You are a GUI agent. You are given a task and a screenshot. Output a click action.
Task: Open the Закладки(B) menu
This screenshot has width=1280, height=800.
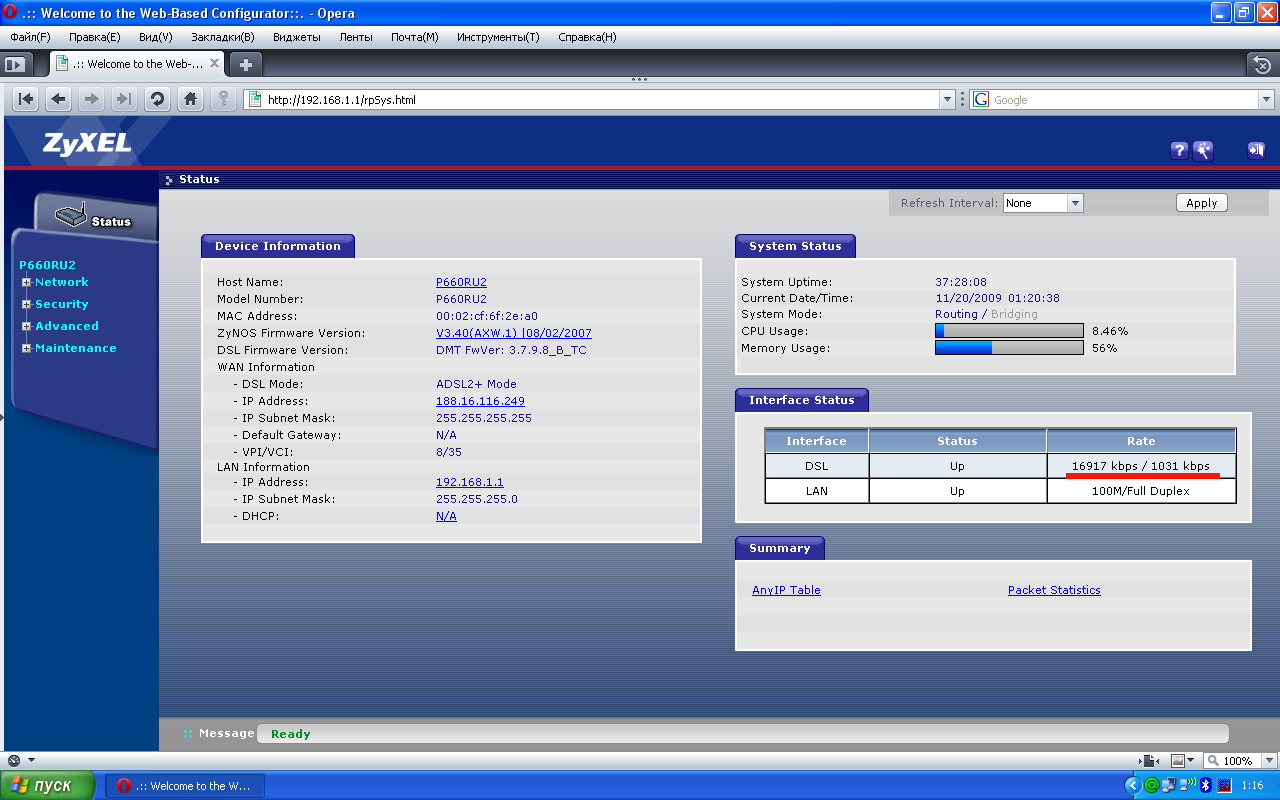(x=222, y=37)
